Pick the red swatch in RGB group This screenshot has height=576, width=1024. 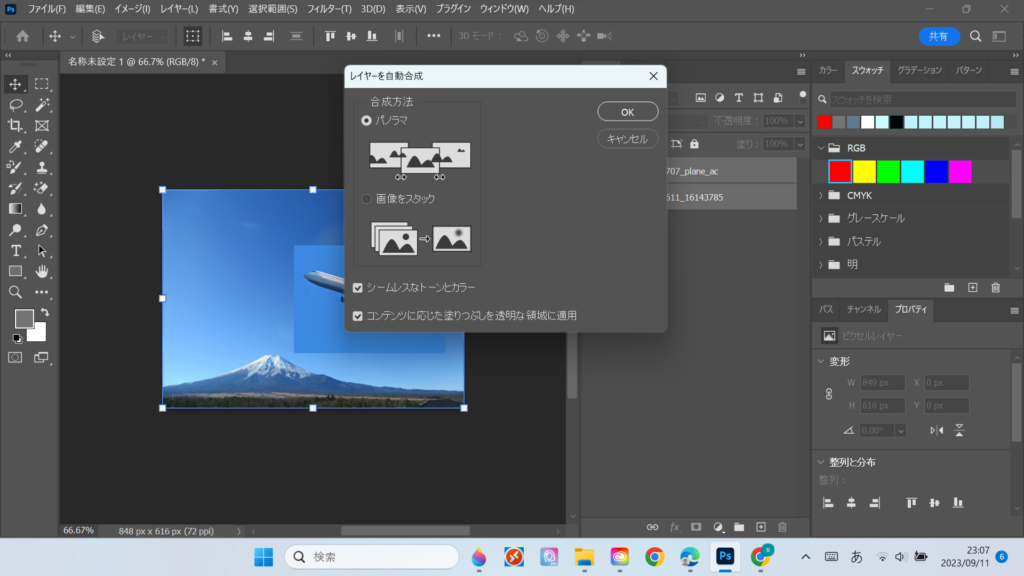[840, 172]
